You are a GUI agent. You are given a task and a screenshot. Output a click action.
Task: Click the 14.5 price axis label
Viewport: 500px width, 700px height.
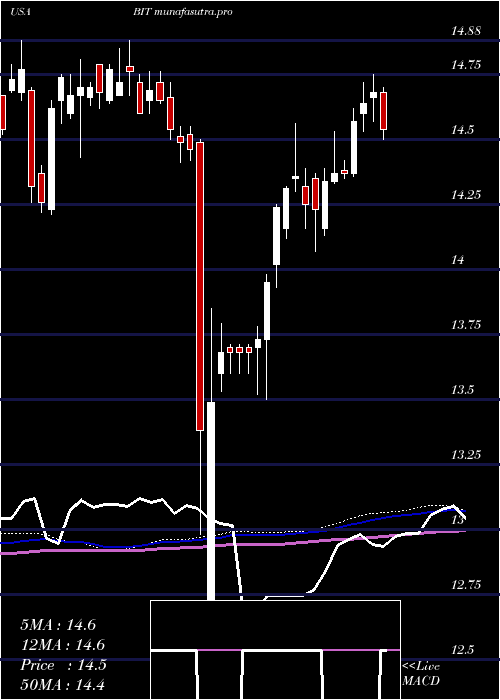[x=462, y=130]
